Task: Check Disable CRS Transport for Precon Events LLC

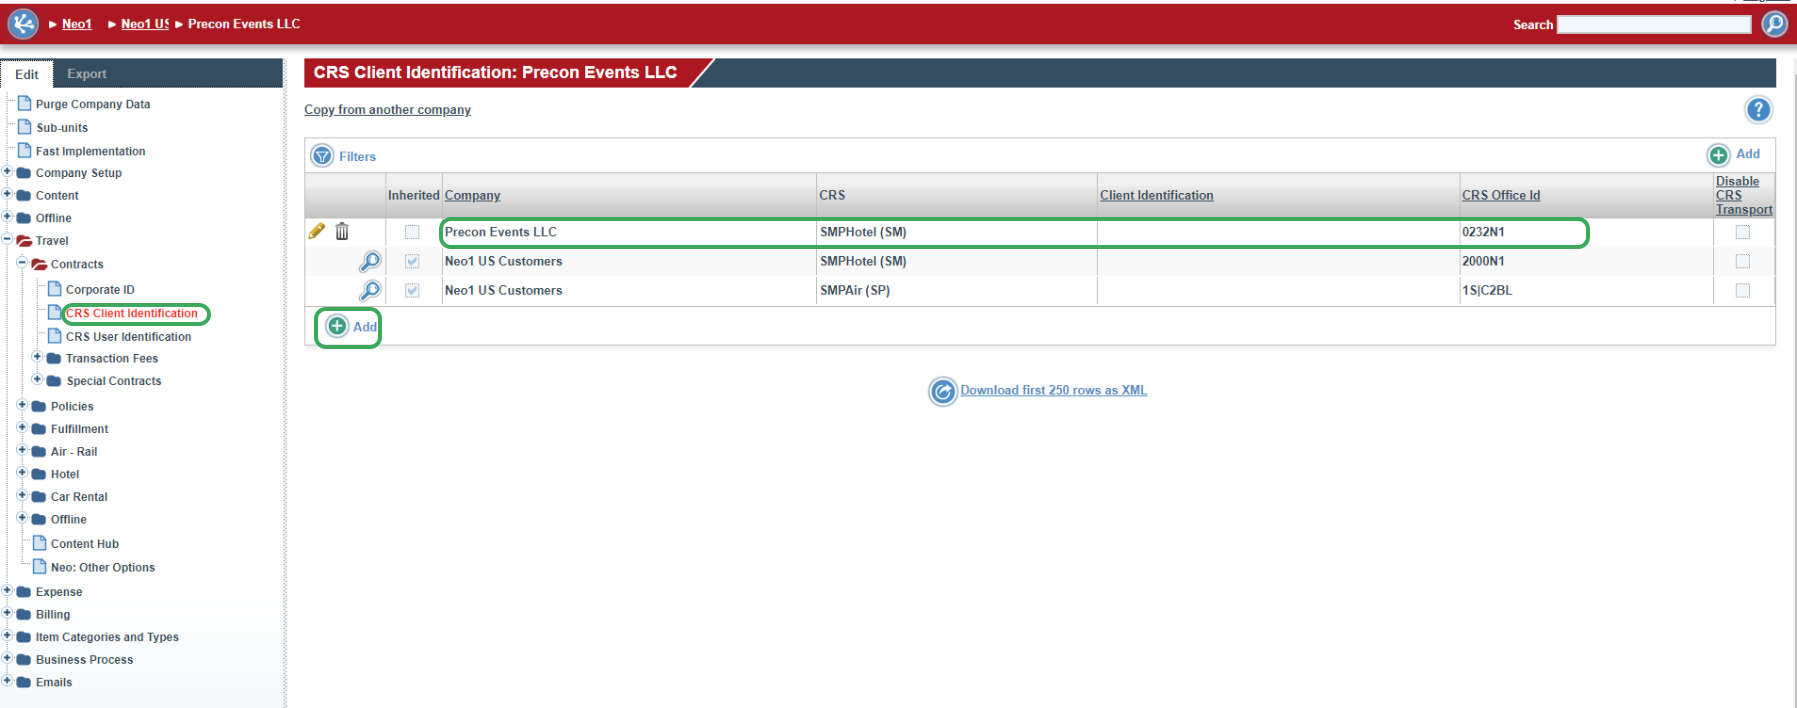Action: click(x=1743, y=232)
